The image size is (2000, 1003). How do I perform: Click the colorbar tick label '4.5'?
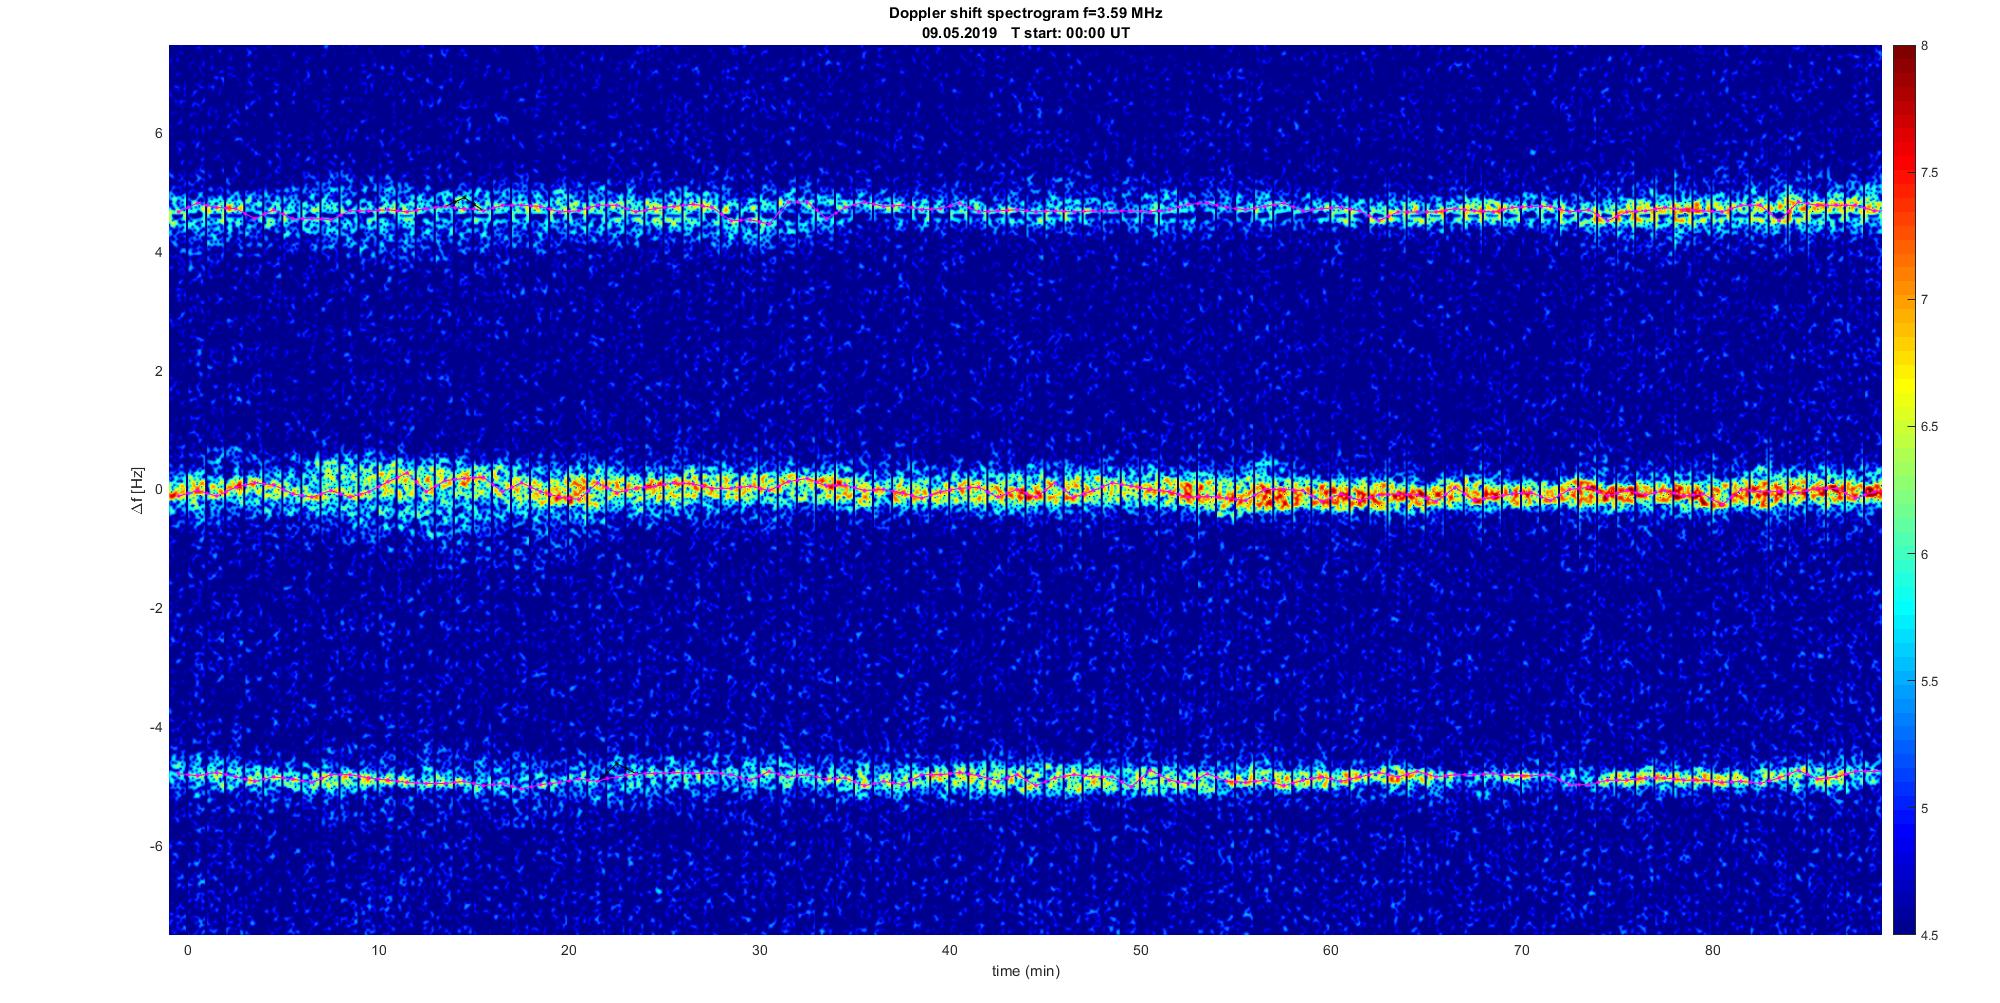[1930, 936]
